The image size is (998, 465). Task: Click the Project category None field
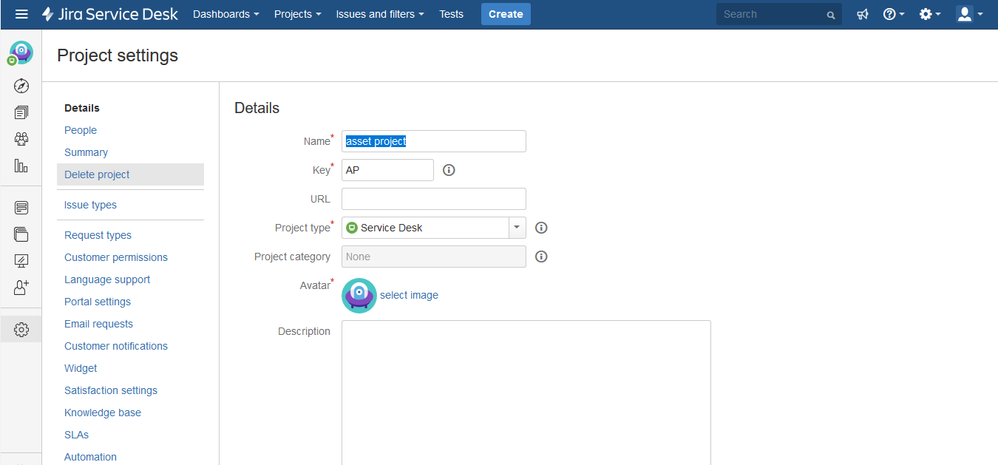[434, 256]
